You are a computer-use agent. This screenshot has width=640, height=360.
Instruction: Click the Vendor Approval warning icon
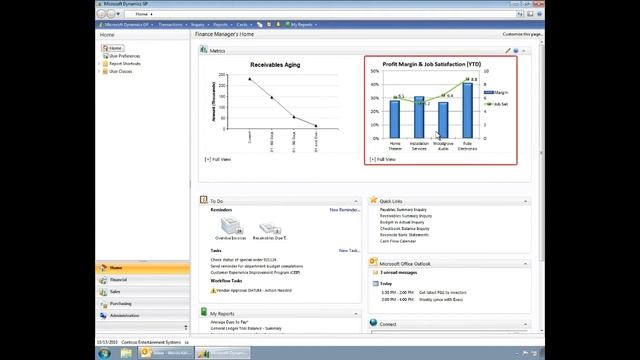click(213, 291)
